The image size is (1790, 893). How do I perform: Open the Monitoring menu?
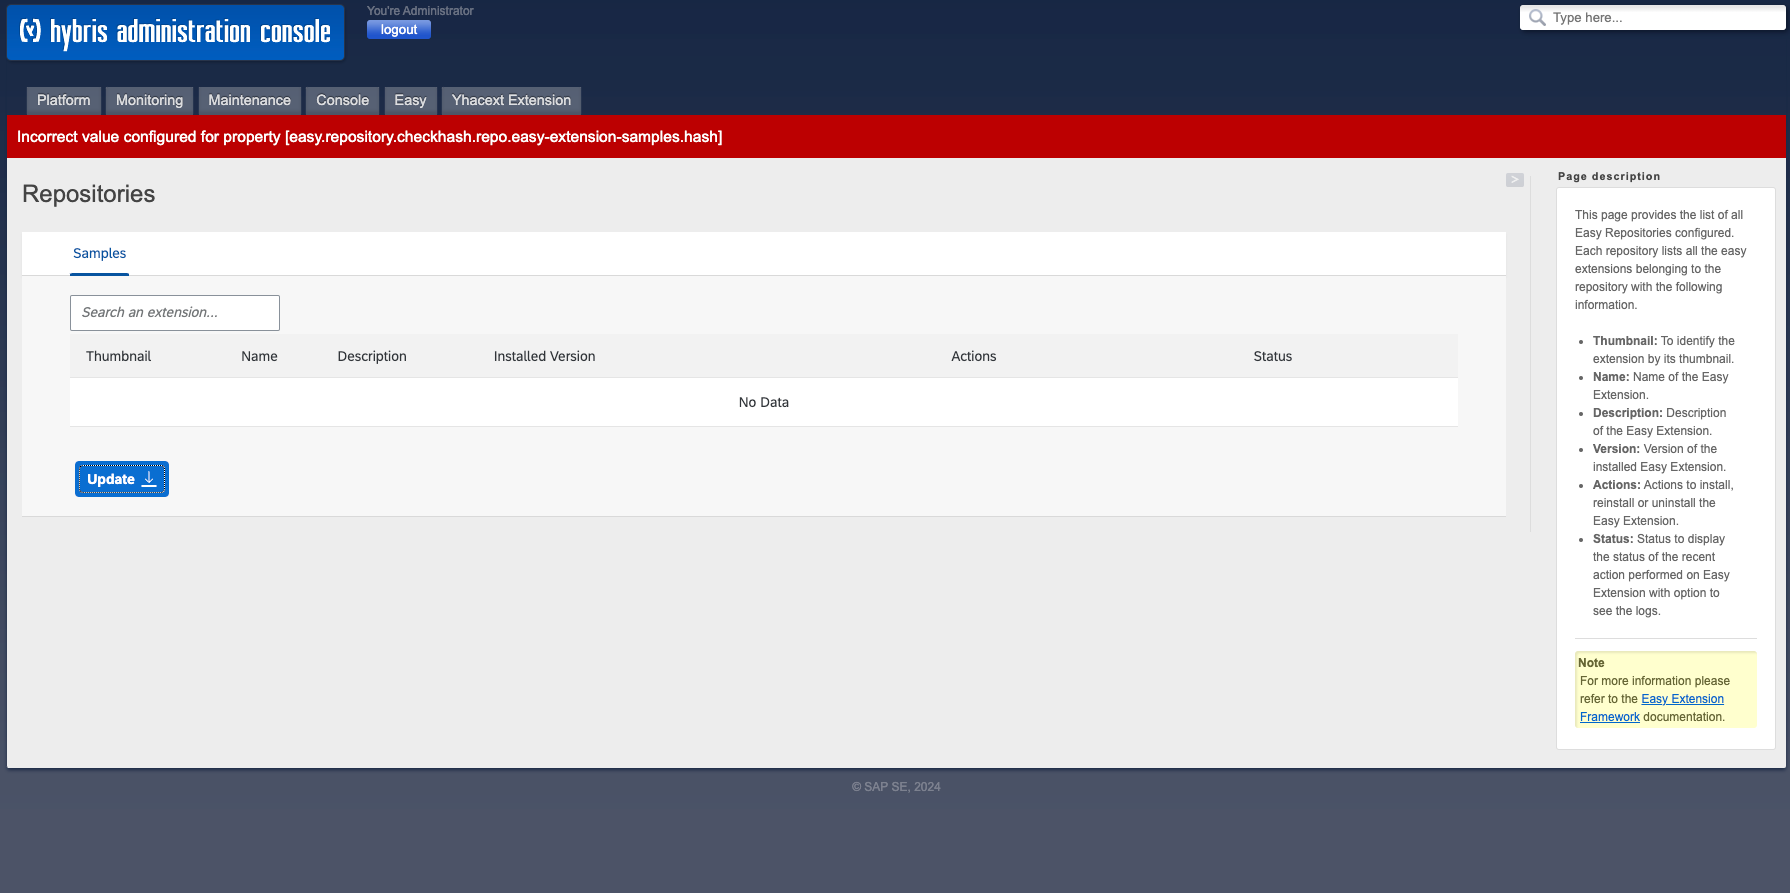click(x=149, y=100)
